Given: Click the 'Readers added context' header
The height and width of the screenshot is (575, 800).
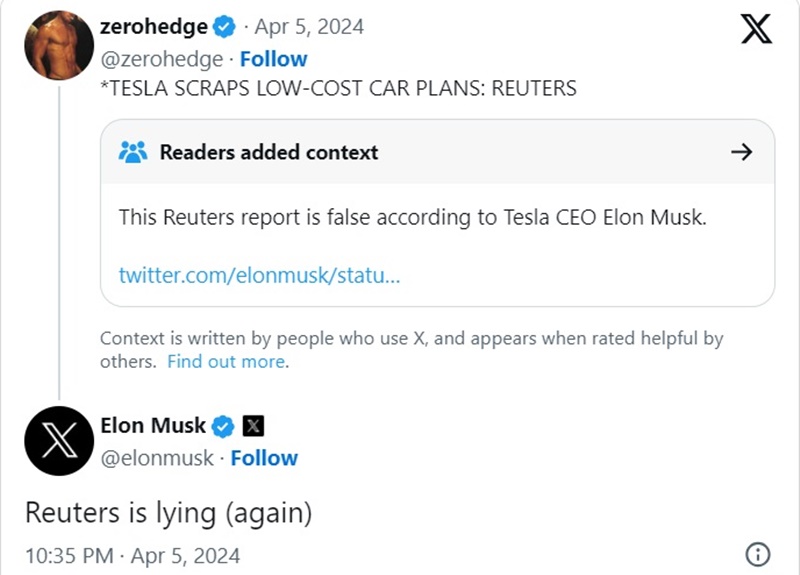Looking at the screenshot, I should (268, 152).
